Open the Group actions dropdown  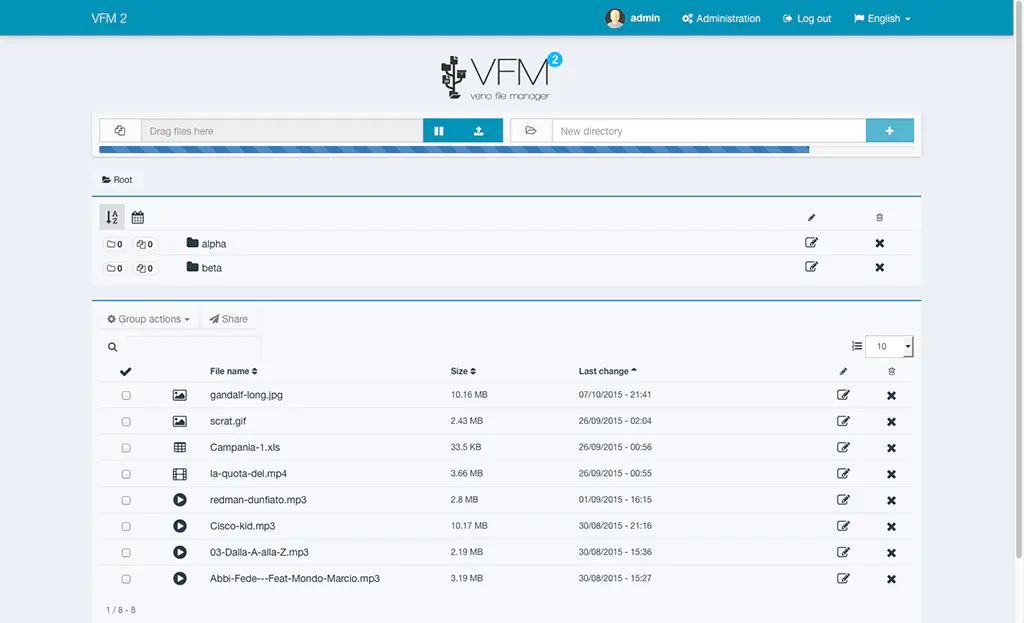pyautogui.click(x=148, y=319)
